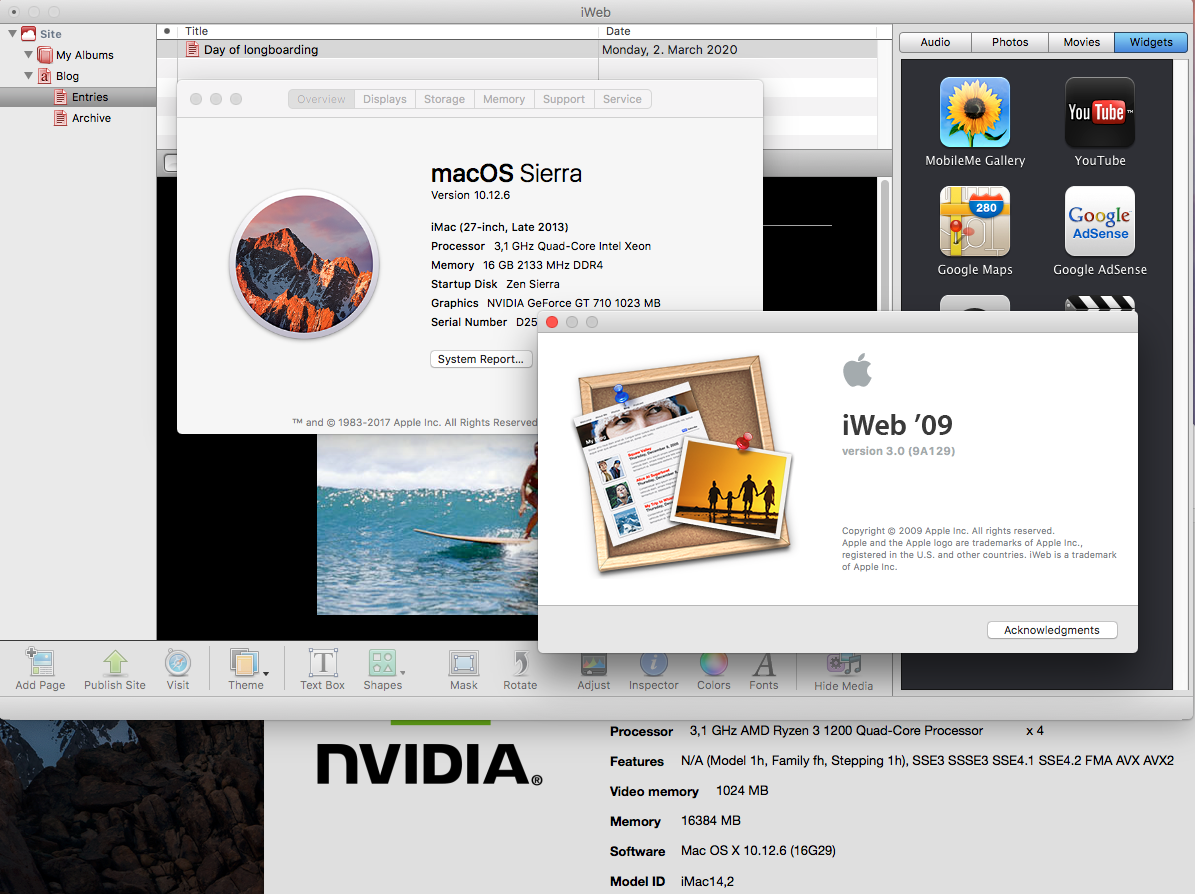The width and height of the screenshot is (1195, 894).
Task: Open the Colors picker icon
Action: click(x=713, y=664)
